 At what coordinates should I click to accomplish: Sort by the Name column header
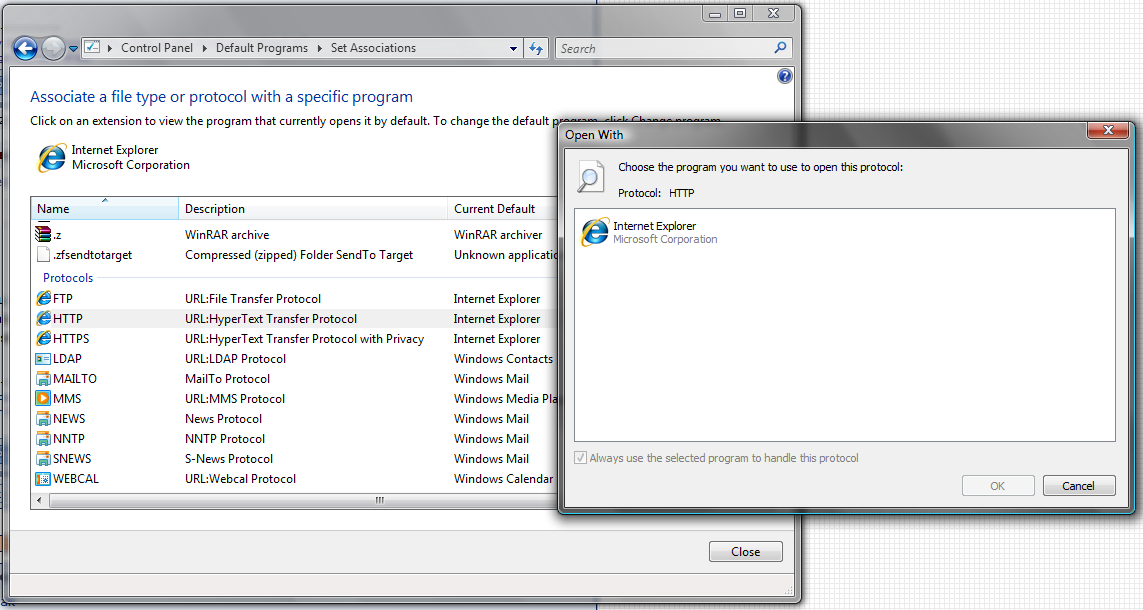(104, 208)
